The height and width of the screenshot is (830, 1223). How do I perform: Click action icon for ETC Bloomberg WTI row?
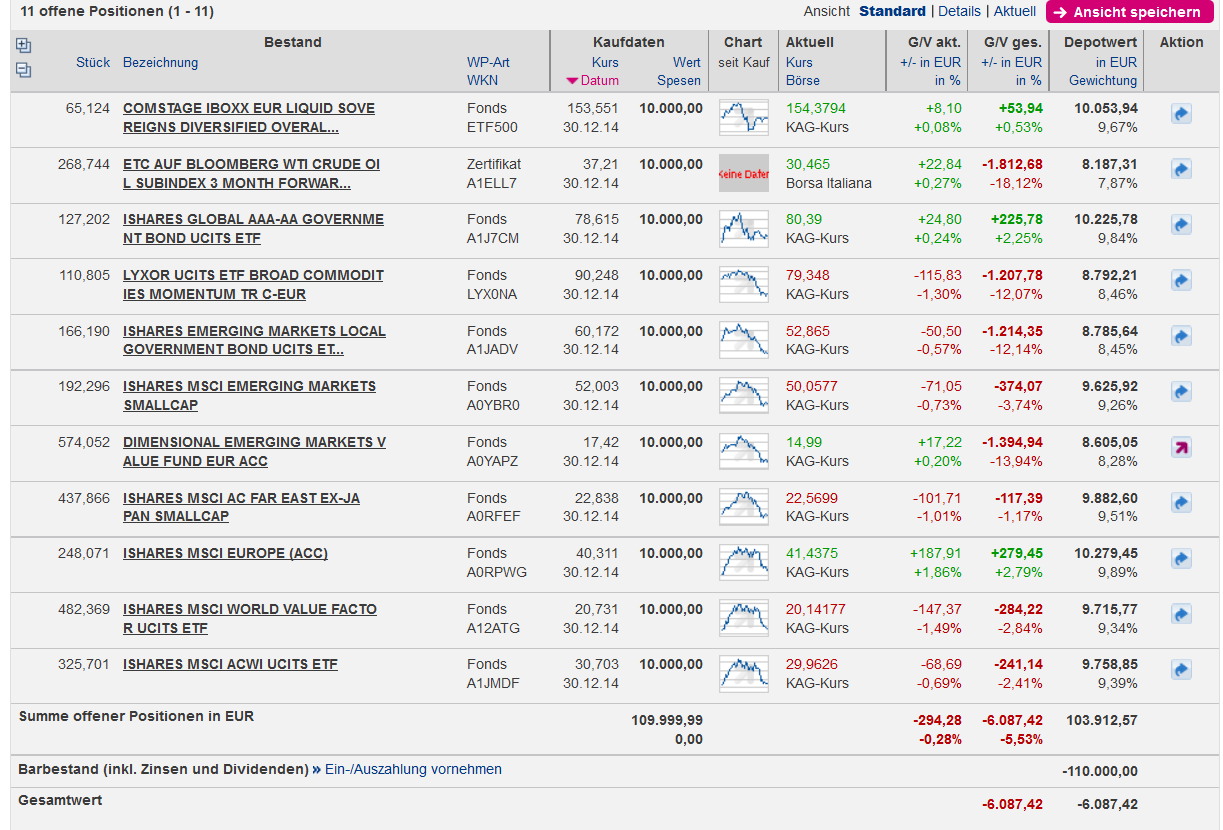(x=1181, y=170)
